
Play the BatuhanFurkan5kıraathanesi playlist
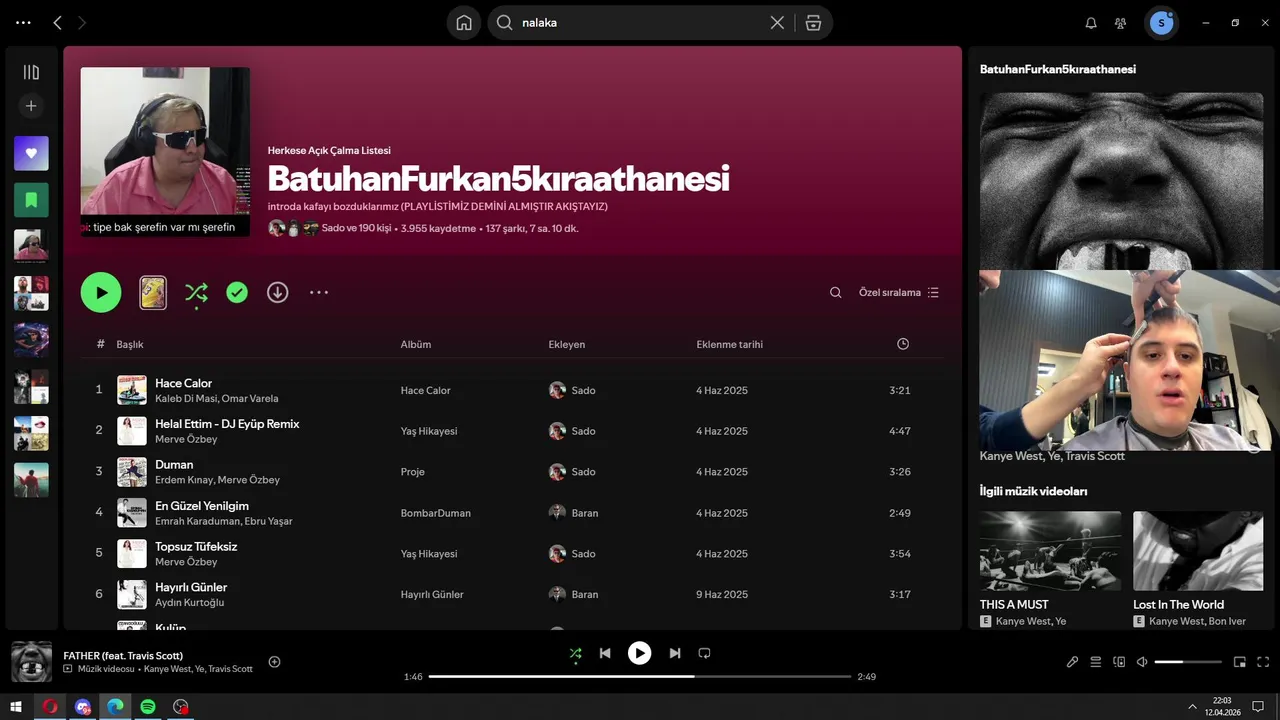(101, 293)
